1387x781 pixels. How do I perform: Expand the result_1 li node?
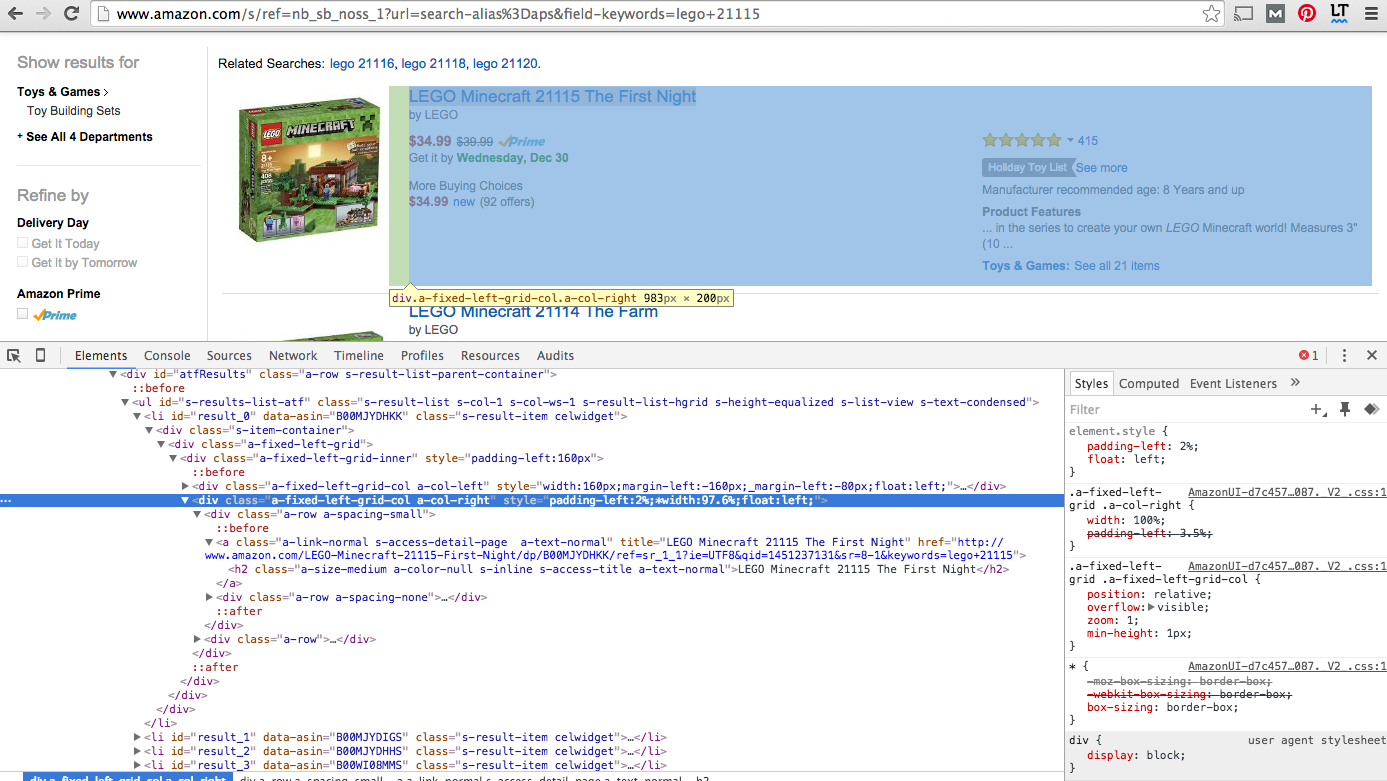(x=138, y=737)
